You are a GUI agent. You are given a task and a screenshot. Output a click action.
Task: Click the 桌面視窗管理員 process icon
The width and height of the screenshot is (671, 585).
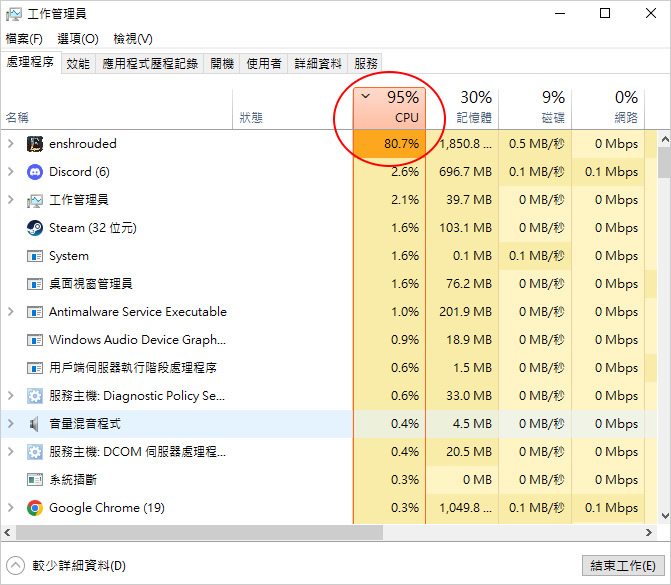click(35, 284)
